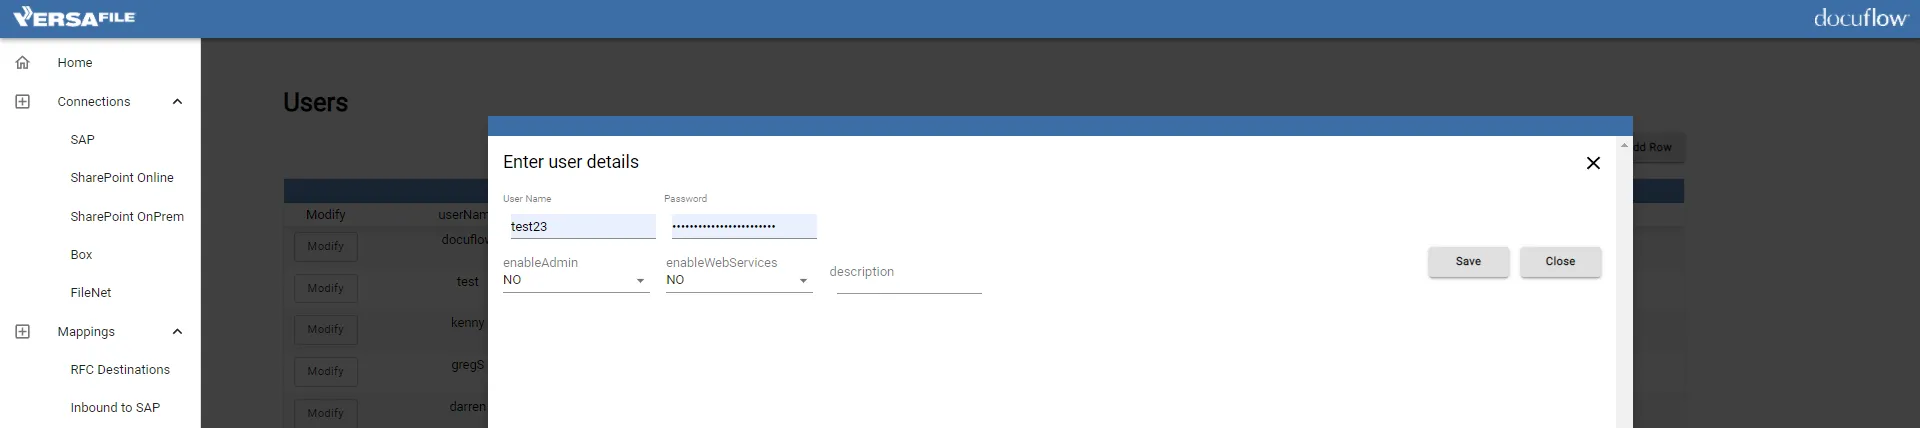Click Modify for the test user row

tap(325, 288)
